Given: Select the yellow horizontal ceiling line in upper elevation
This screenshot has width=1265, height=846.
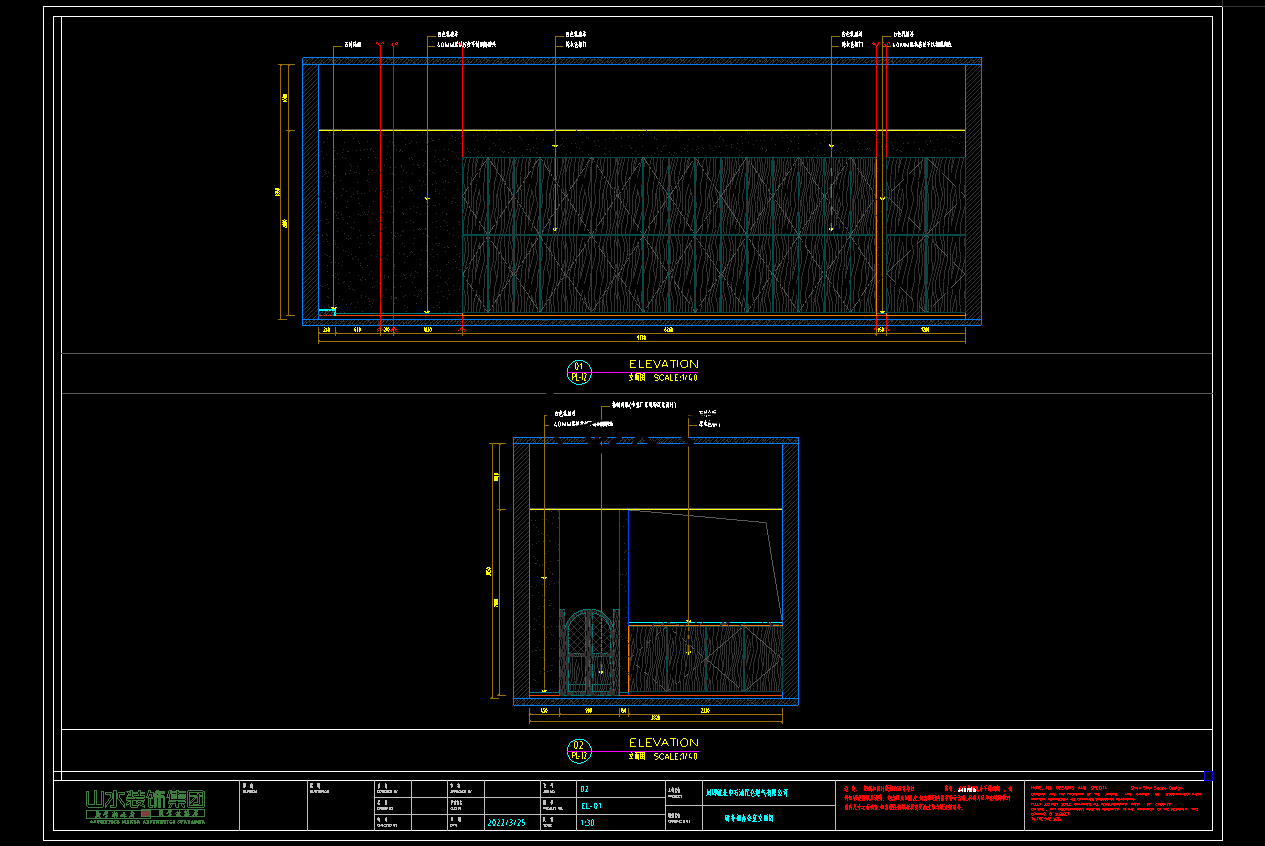Looking at the screenshot, I should click(640, 130).
